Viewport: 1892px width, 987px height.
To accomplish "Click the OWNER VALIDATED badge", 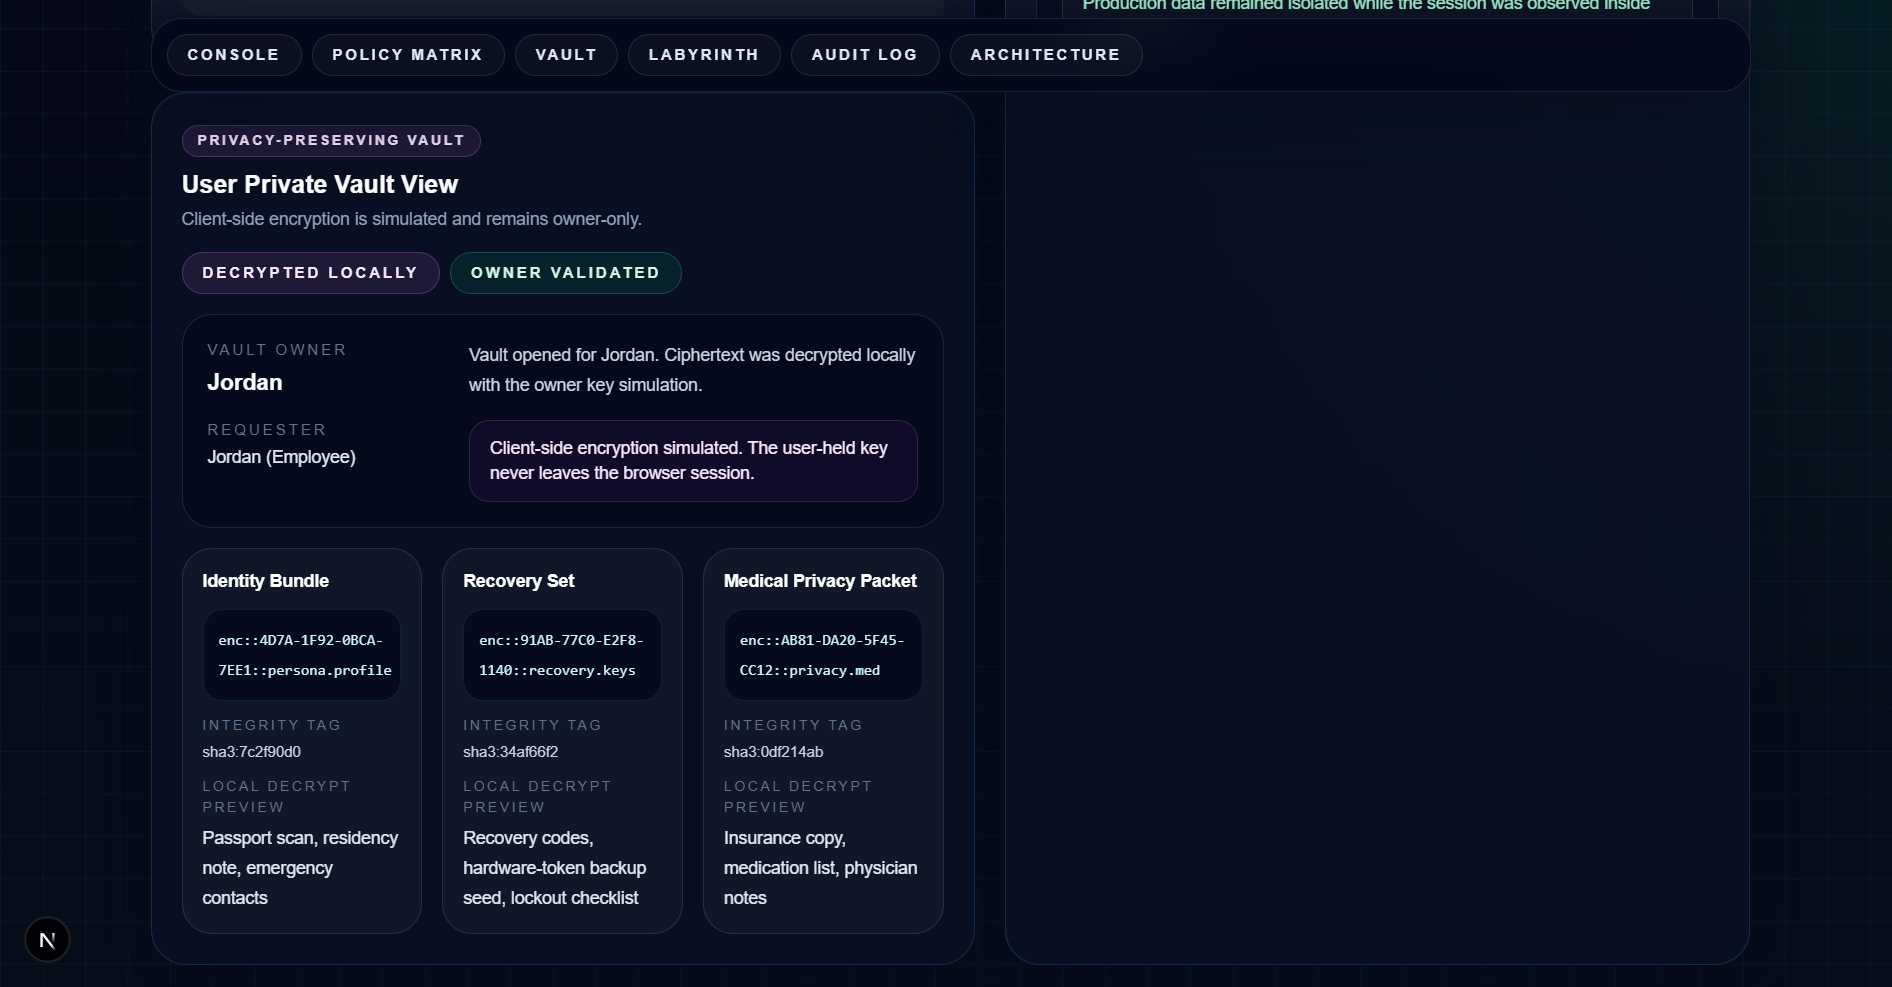I will [x=565, y=272].
